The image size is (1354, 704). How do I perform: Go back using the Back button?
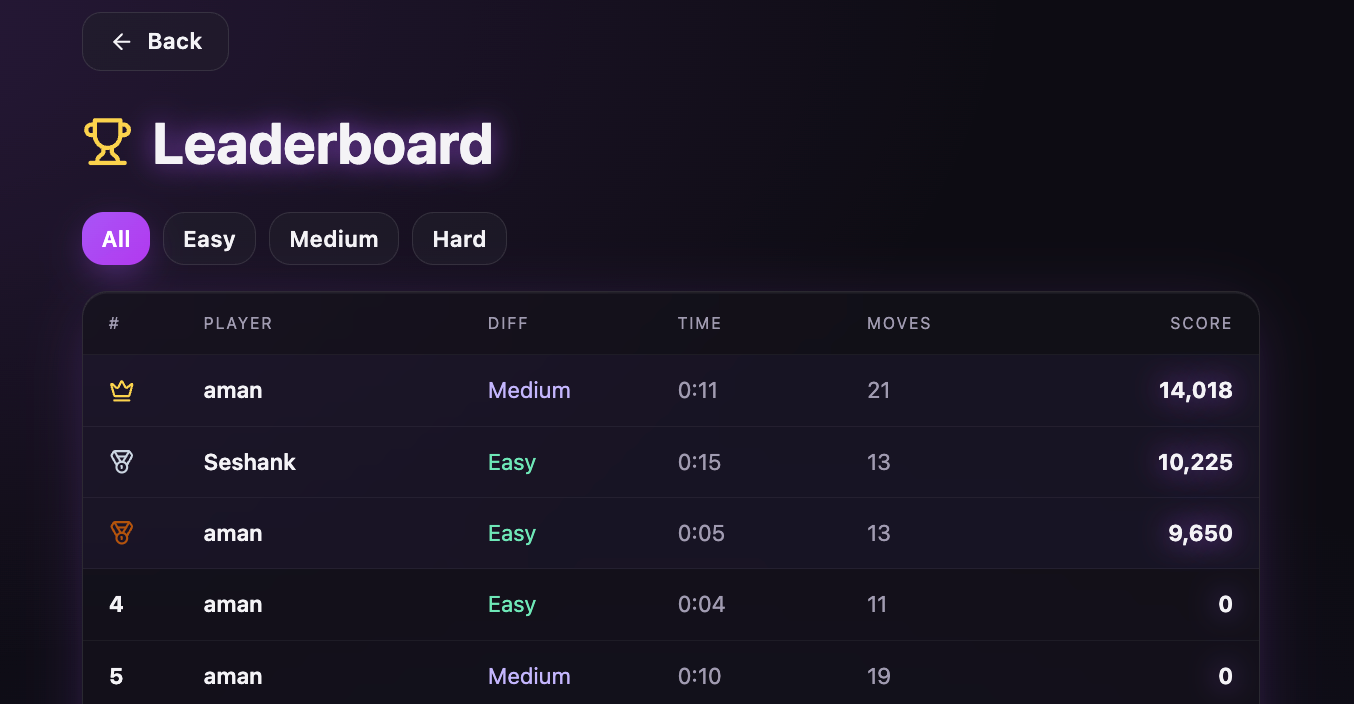click(x=155, y=41)
